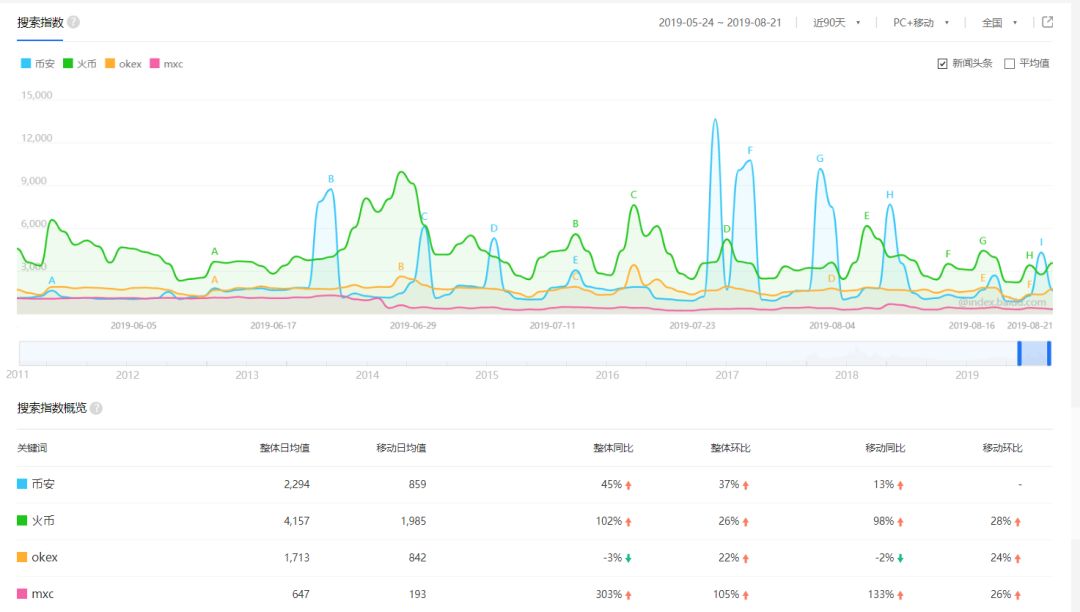Open orange news marker A on okex line
The height and width of the screenshot is (612, 1080).
214,279
